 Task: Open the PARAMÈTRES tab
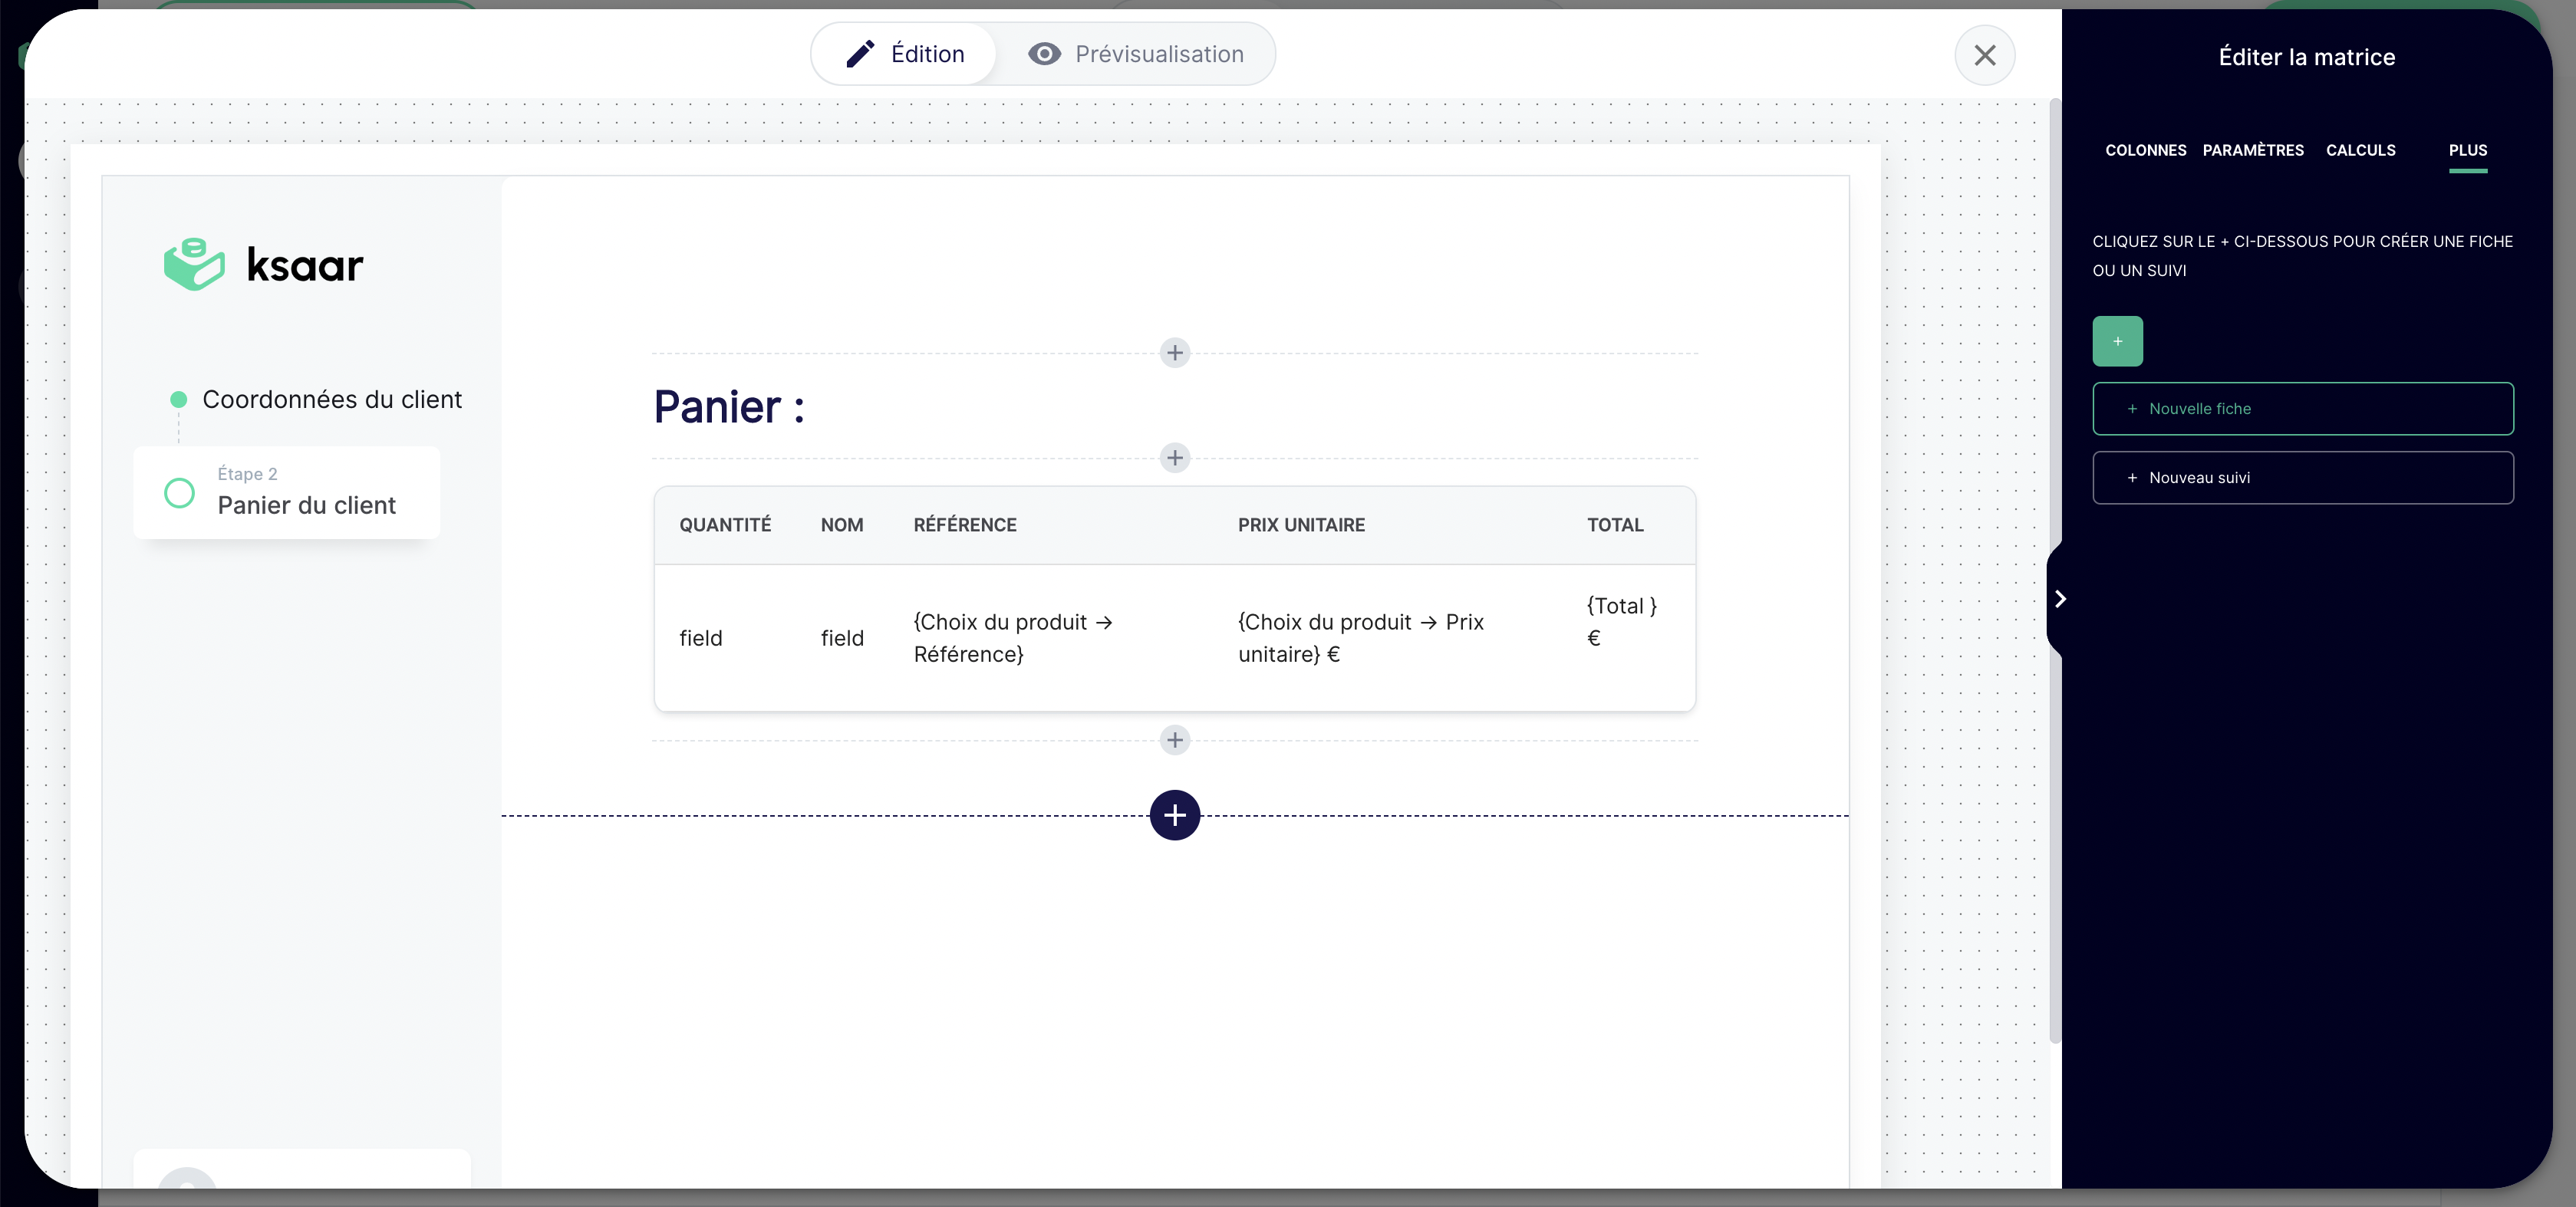click(x=2252, y=150)
